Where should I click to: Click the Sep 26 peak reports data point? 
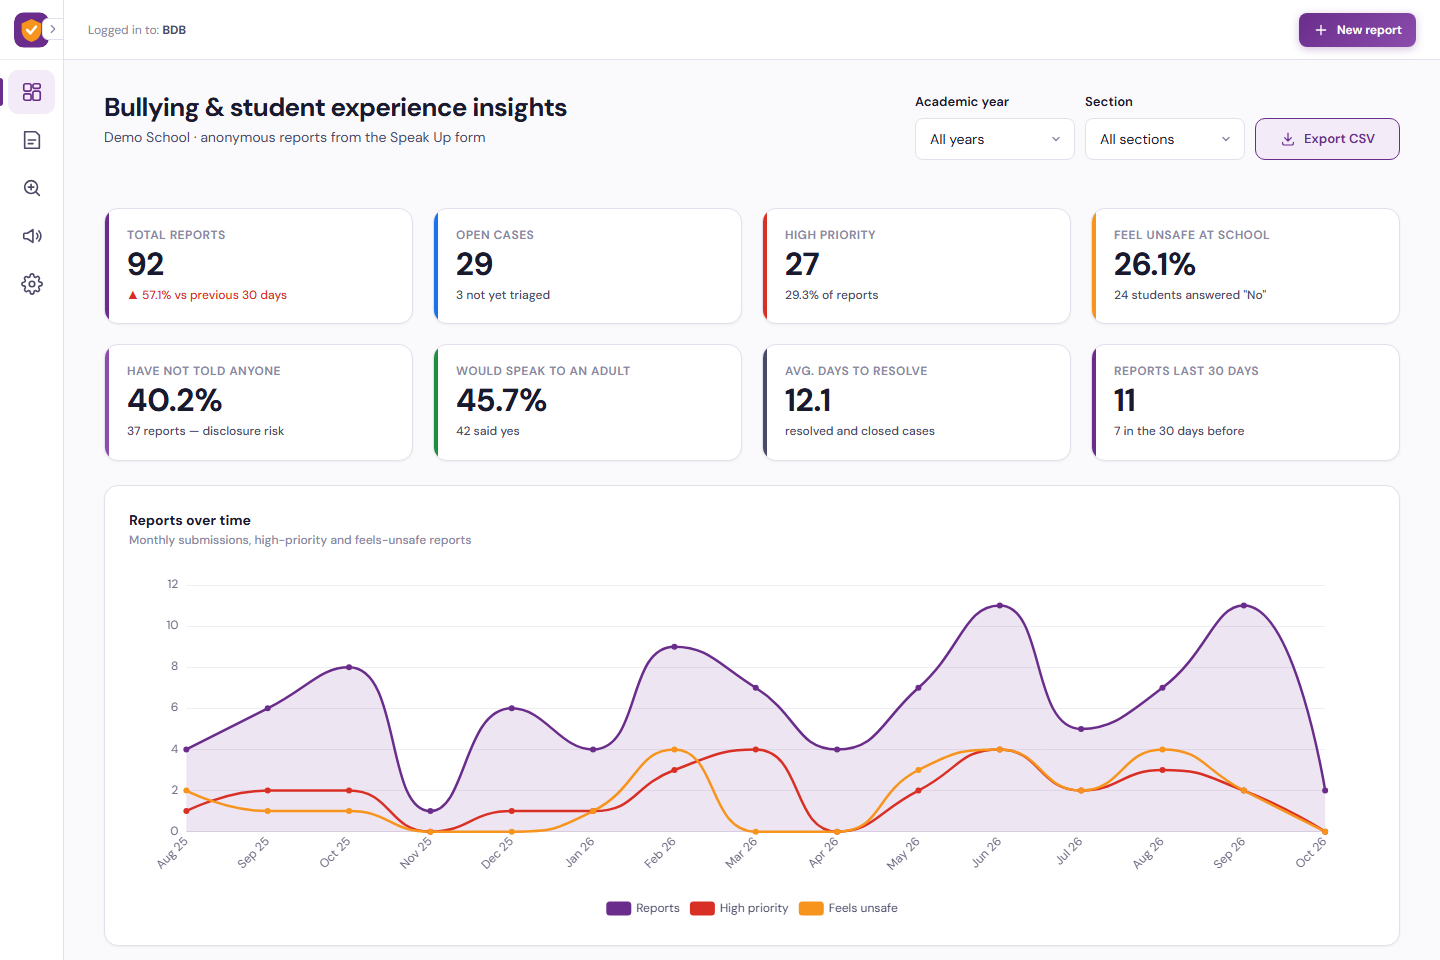1244,605
